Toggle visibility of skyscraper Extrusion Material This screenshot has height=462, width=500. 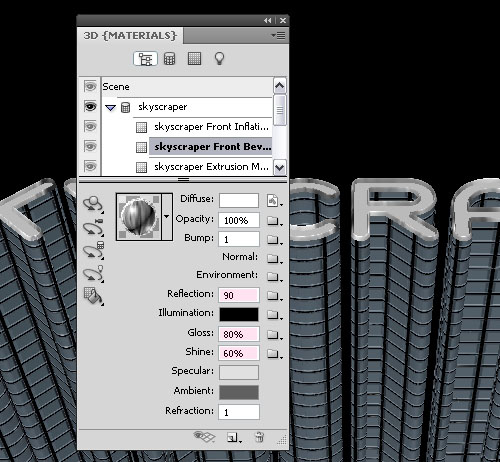click(90, 166)
